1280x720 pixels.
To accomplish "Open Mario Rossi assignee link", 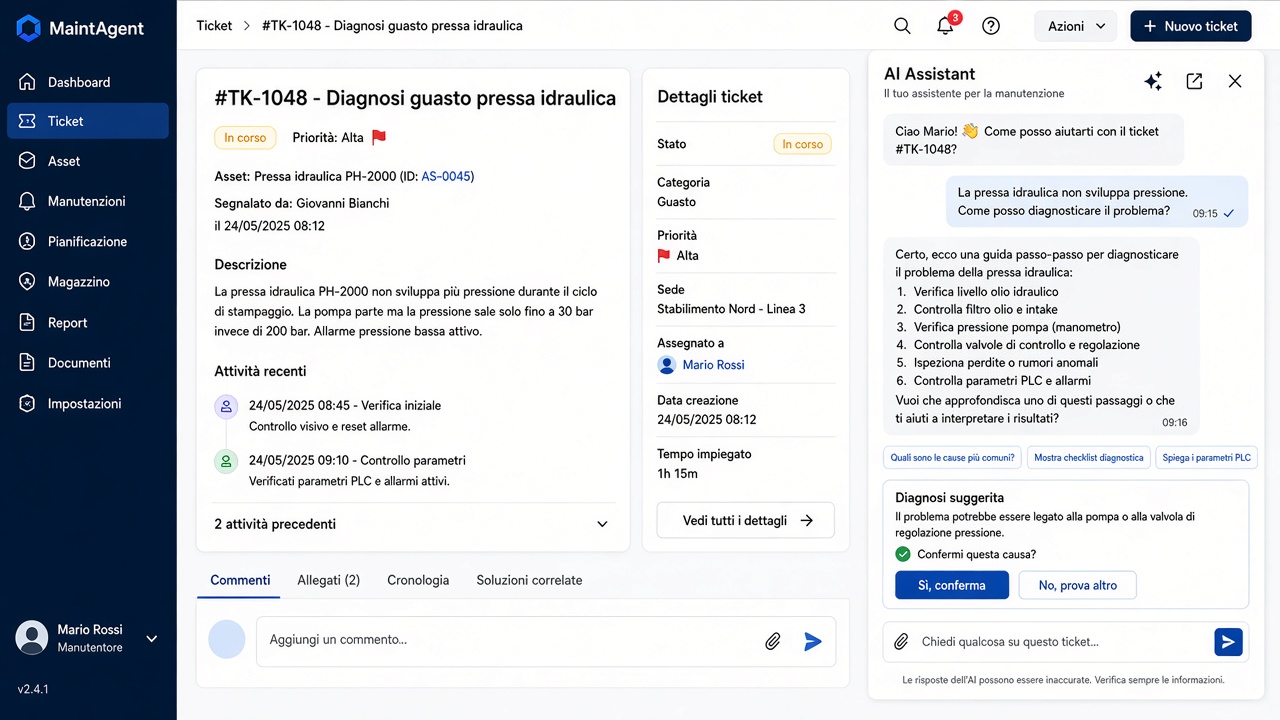I will click(x=713, y=365).
